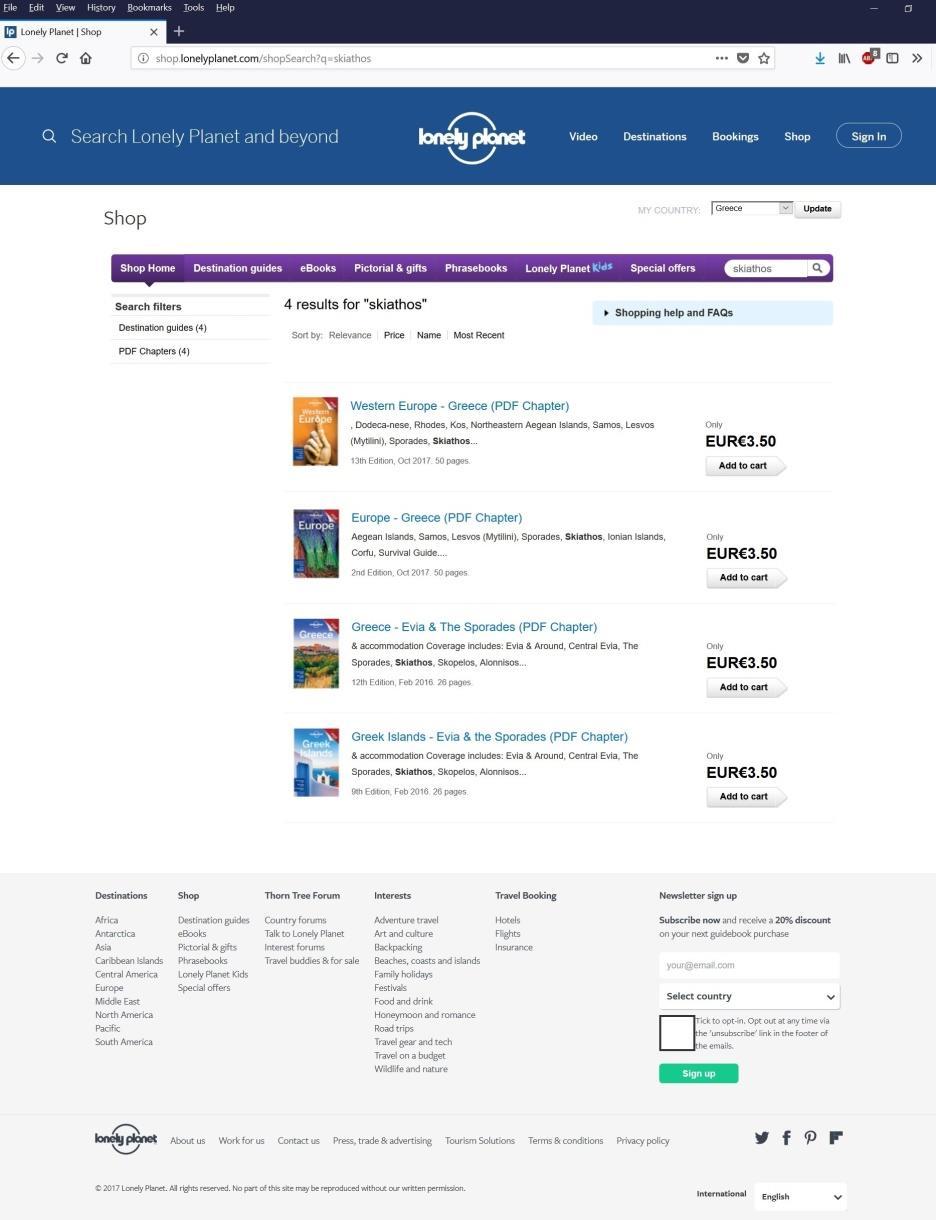Open the File menu
This screenshot has height=1220, width=936.
click(x=10, y=7)
